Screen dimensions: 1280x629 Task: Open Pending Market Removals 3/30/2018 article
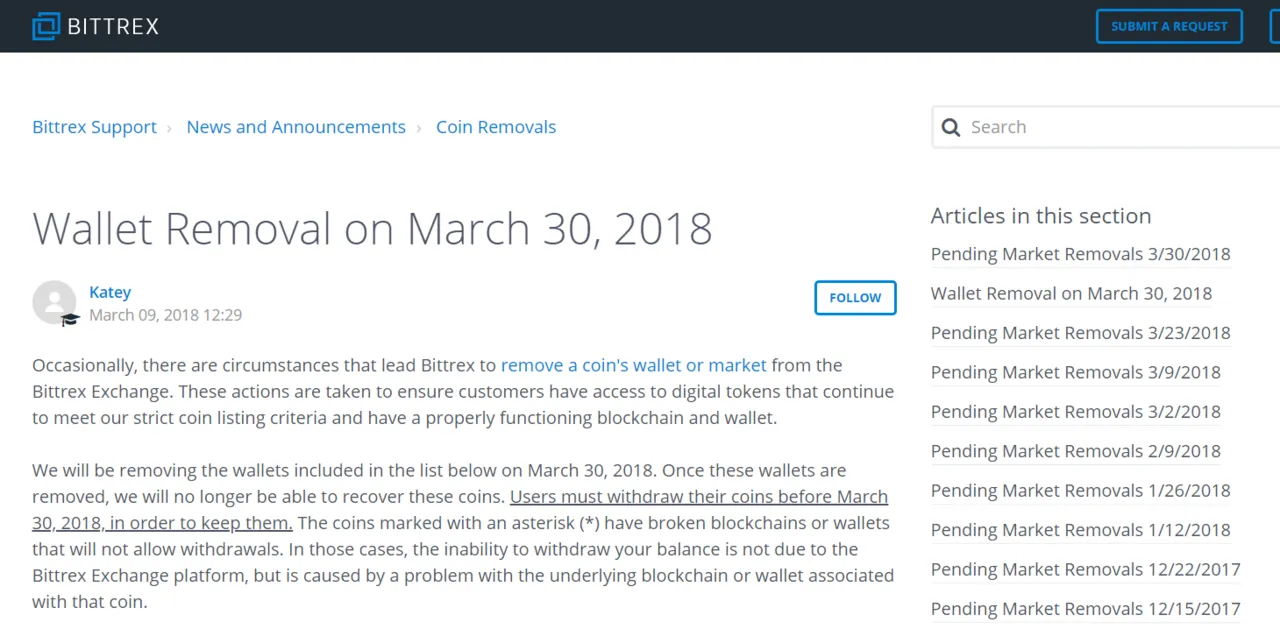1080,254
